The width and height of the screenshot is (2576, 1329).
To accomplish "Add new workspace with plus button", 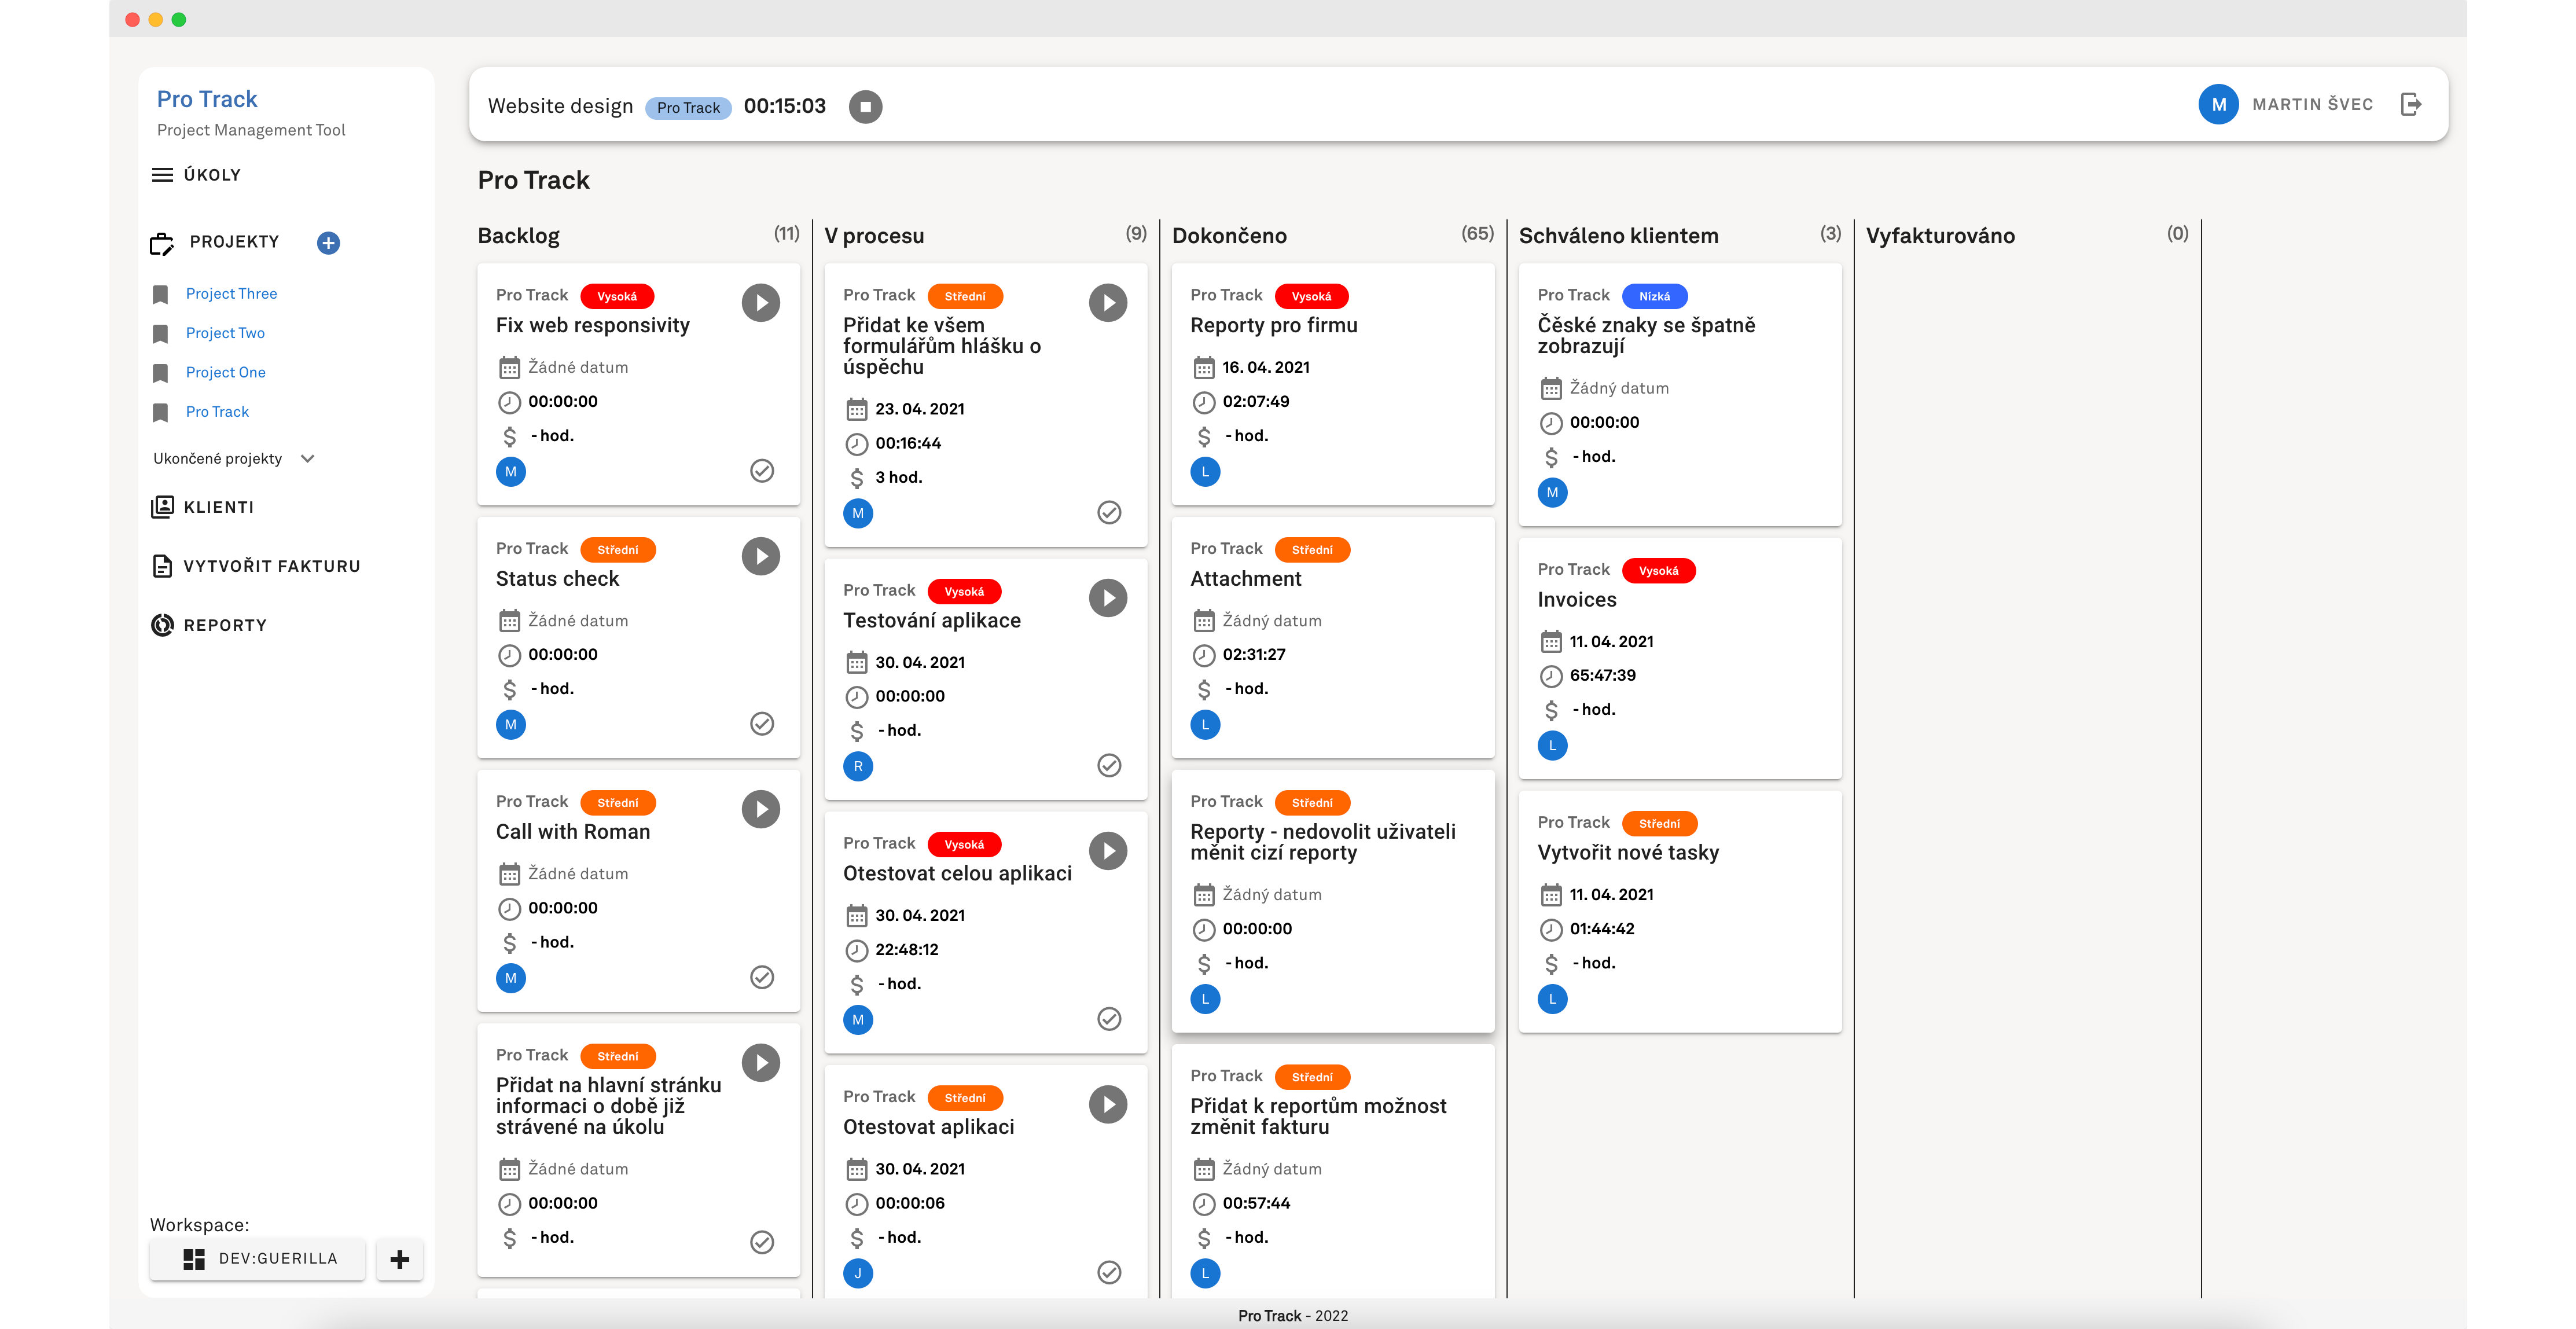I will click(399, 1259).
